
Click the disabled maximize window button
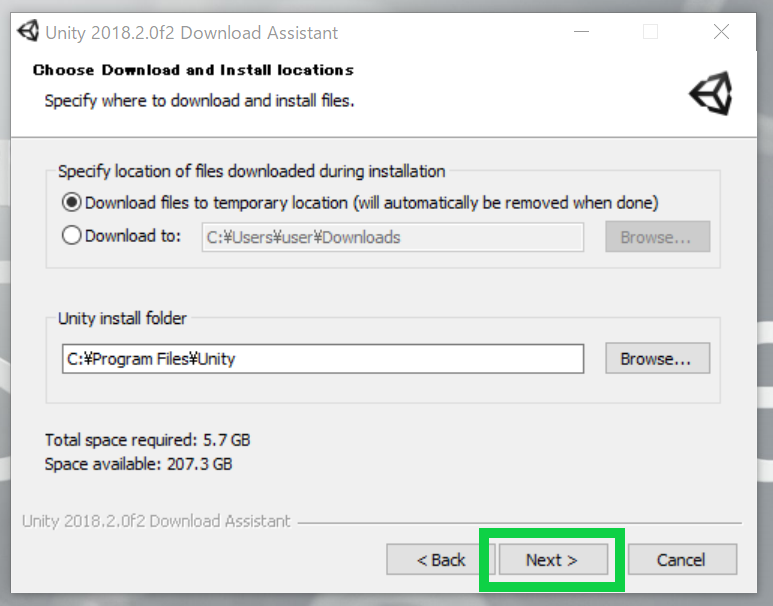click(651, 32)
